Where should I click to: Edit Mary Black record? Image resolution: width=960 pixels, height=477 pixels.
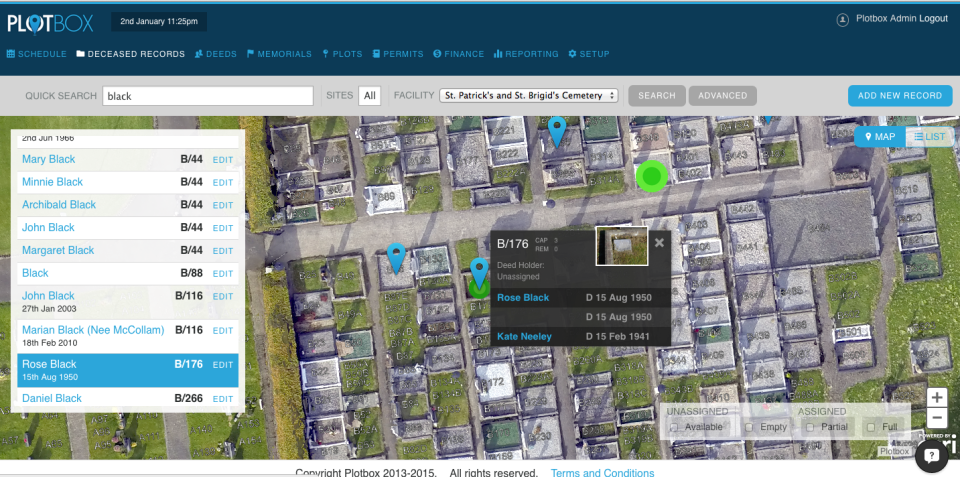223,160
